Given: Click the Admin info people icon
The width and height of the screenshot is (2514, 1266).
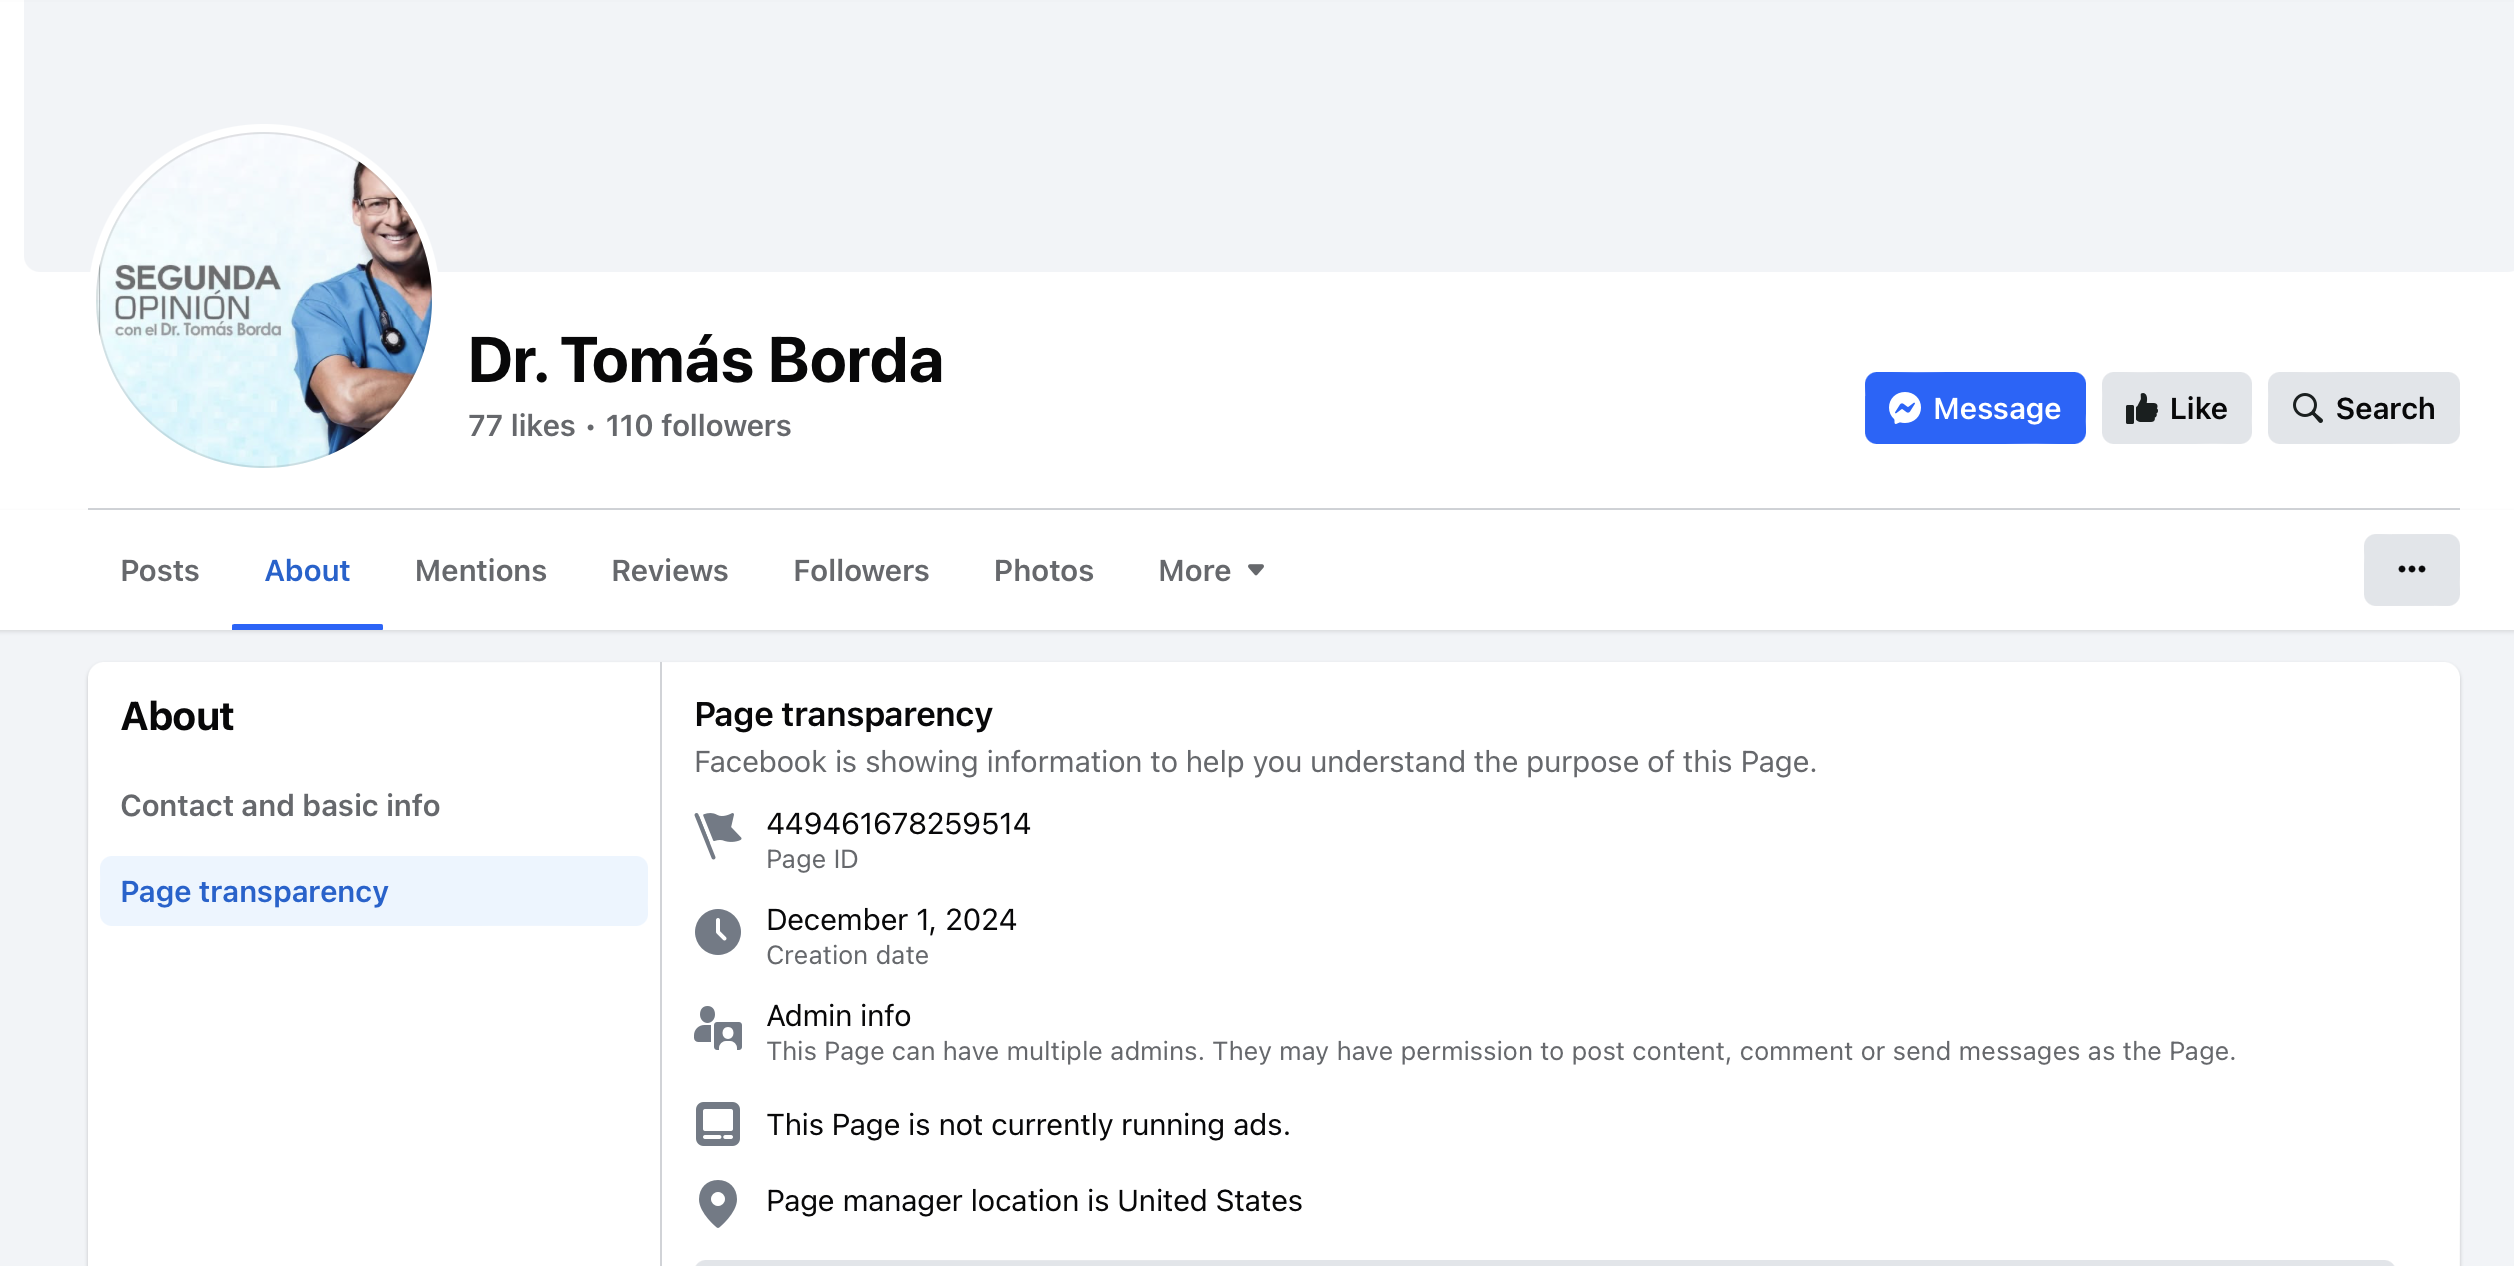Looking at the screenshot, I should pos(717,1028).
